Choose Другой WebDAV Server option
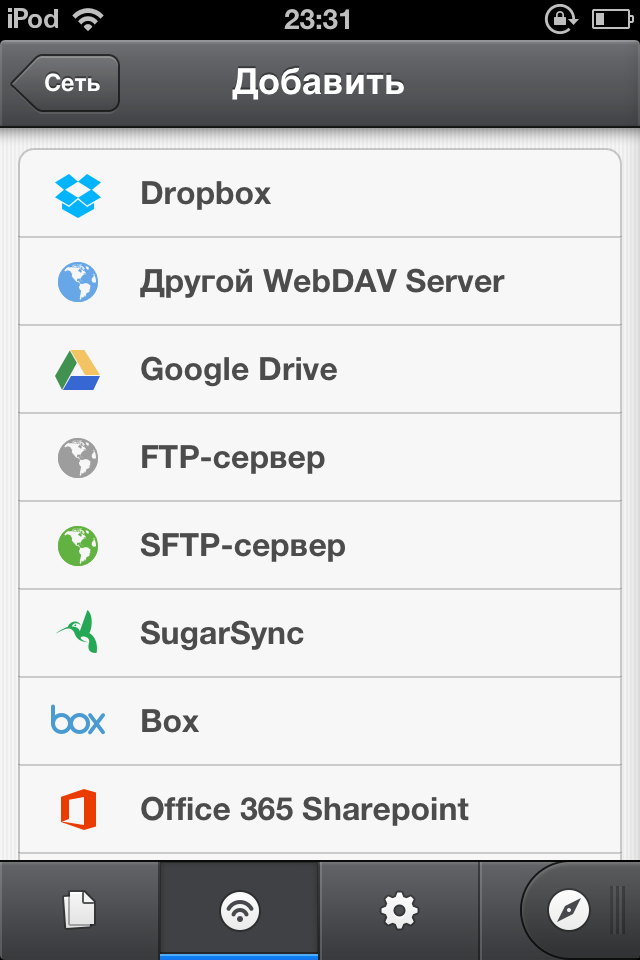640x960 pixels. (320, 281)
